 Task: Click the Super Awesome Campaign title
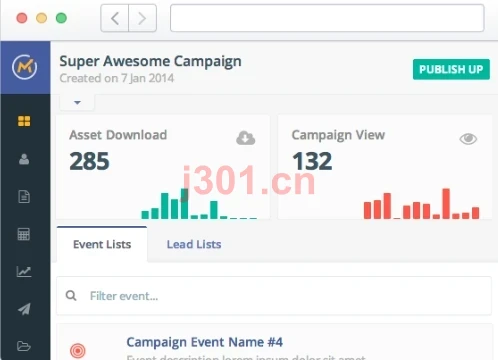tap(150, 61)
